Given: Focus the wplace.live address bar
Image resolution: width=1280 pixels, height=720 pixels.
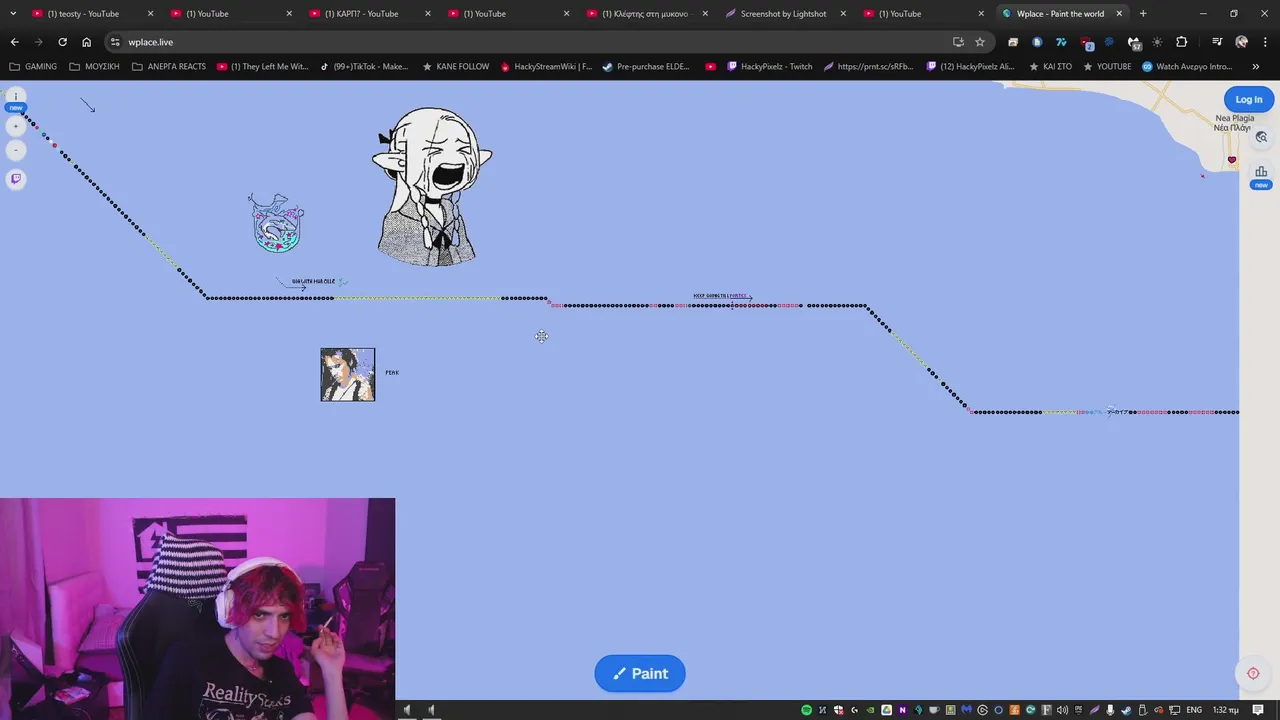Looking at the screenshot, I should (x=530, y=42).
